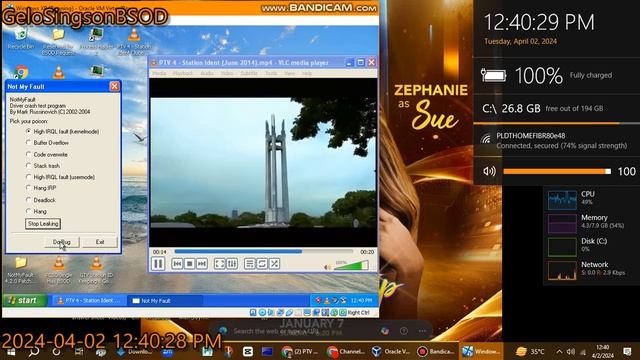Click the Network usage graph widget
Screen dimensions: 640x360
[562, 271]
